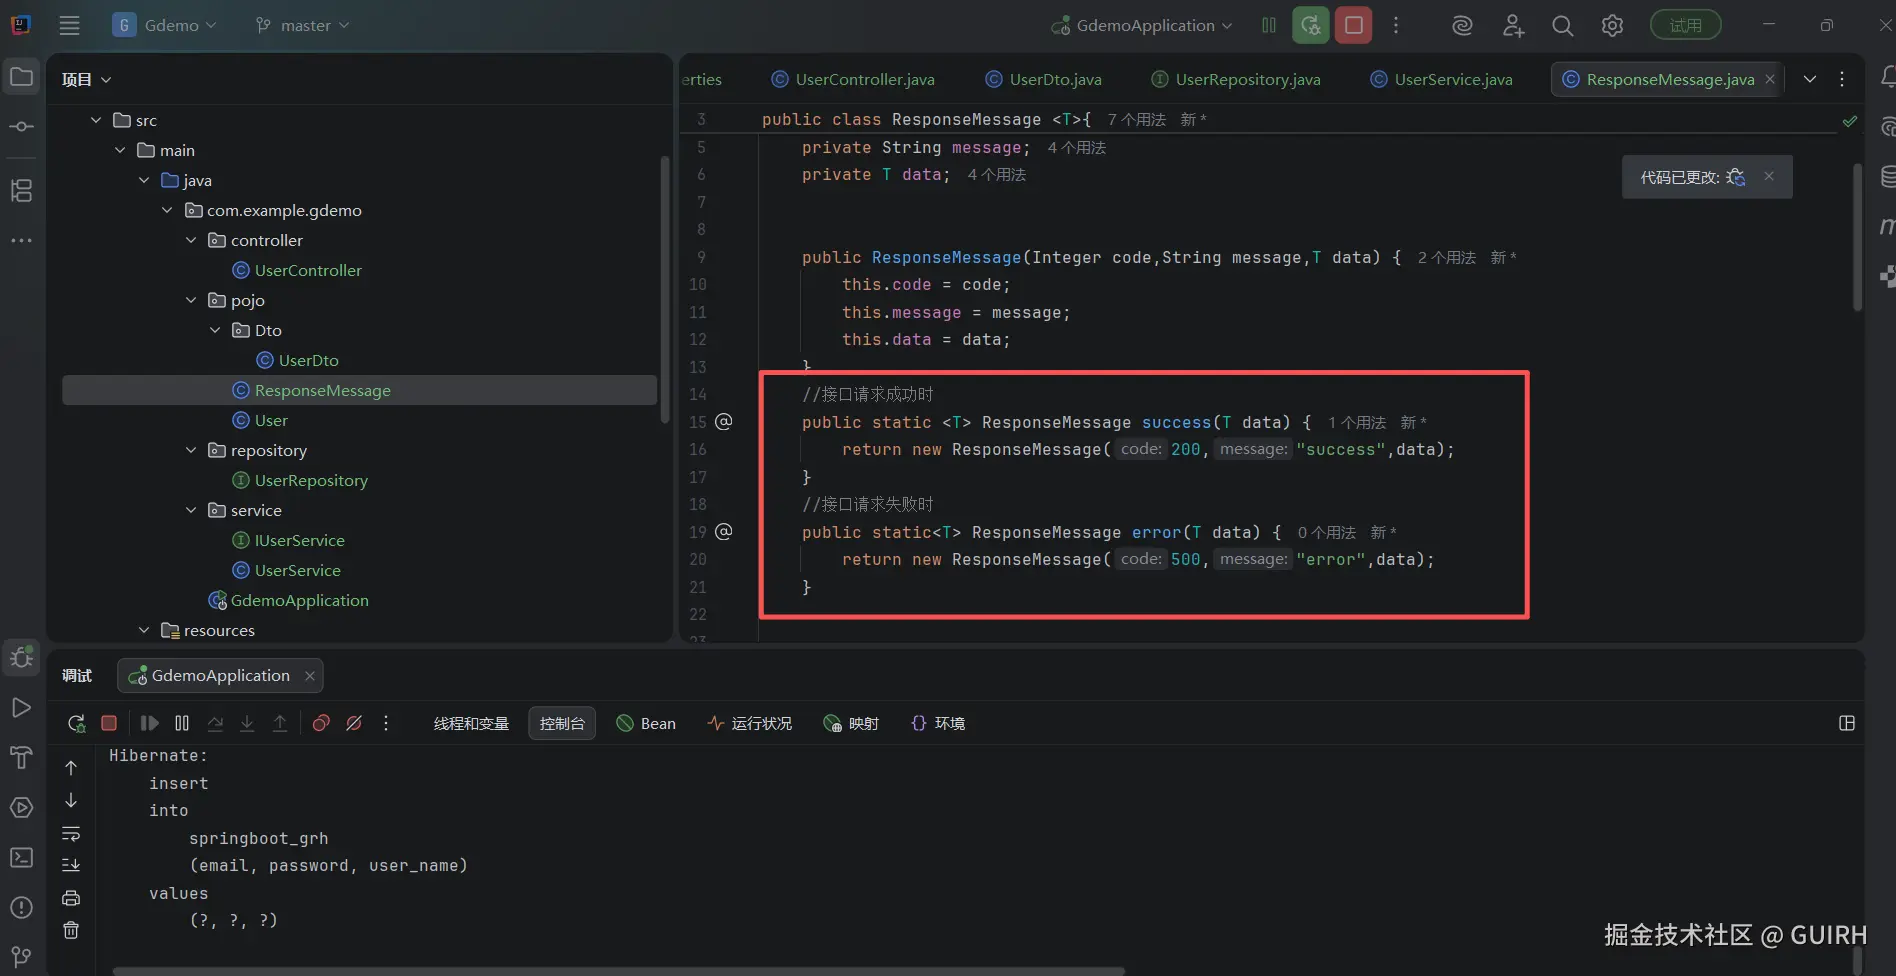Open the Structure tool window
The width and height of the screenshot is (1896, 976).
21,190
